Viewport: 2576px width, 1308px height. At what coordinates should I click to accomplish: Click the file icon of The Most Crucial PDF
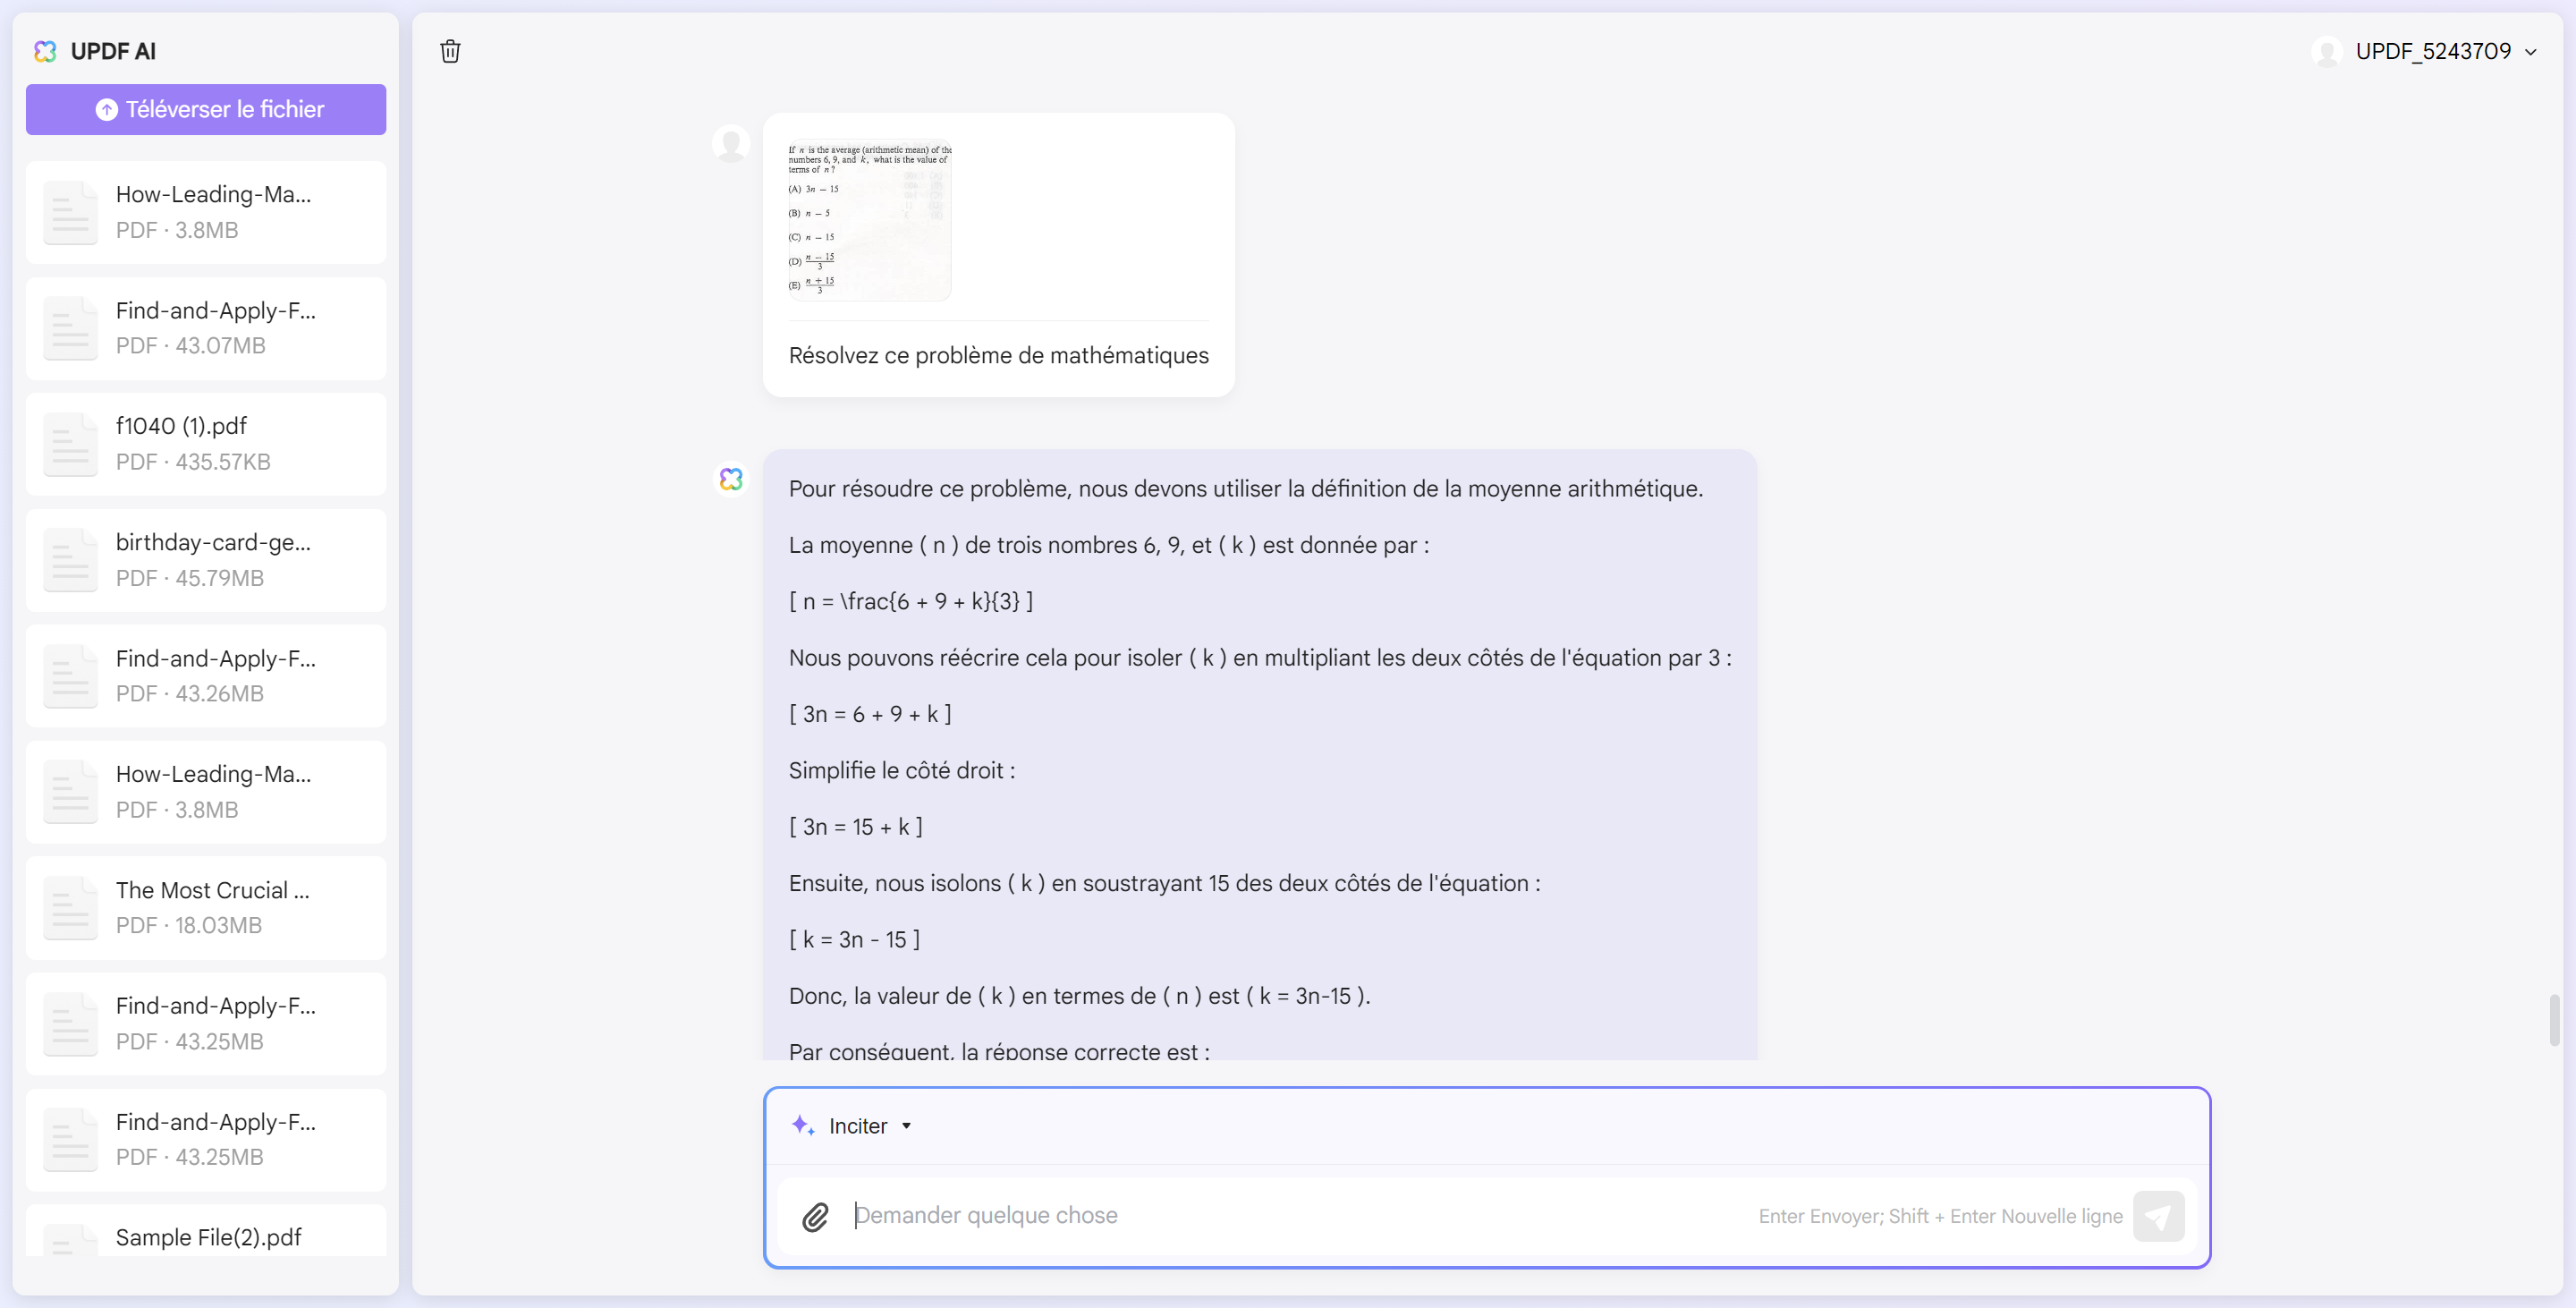[x=70, y=908]
